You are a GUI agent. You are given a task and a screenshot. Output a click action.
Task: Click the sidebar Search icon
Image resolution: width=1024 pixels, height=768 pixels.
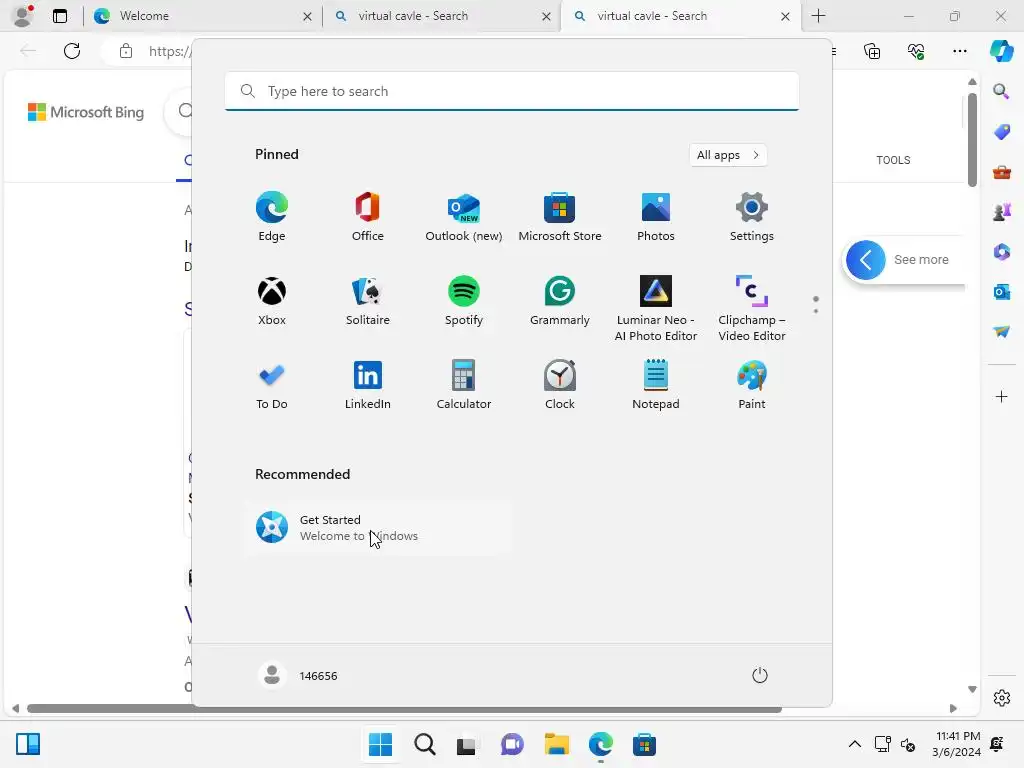[1001, 91]
